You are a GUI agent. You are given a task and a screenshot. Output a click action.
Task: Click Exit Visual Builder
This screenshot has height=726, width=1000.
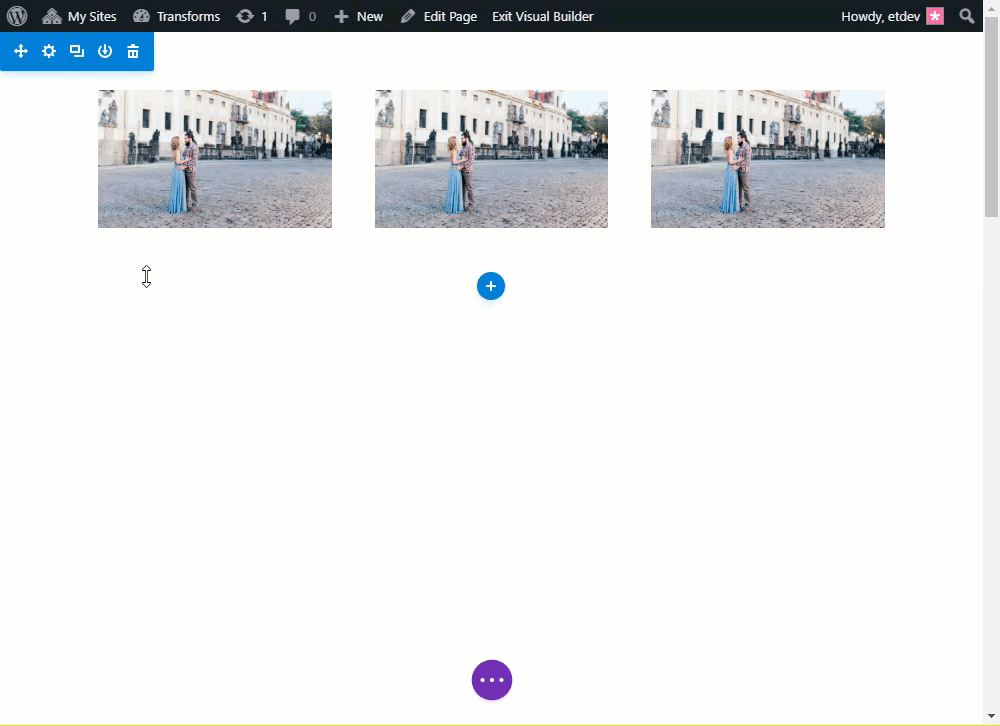542,16
